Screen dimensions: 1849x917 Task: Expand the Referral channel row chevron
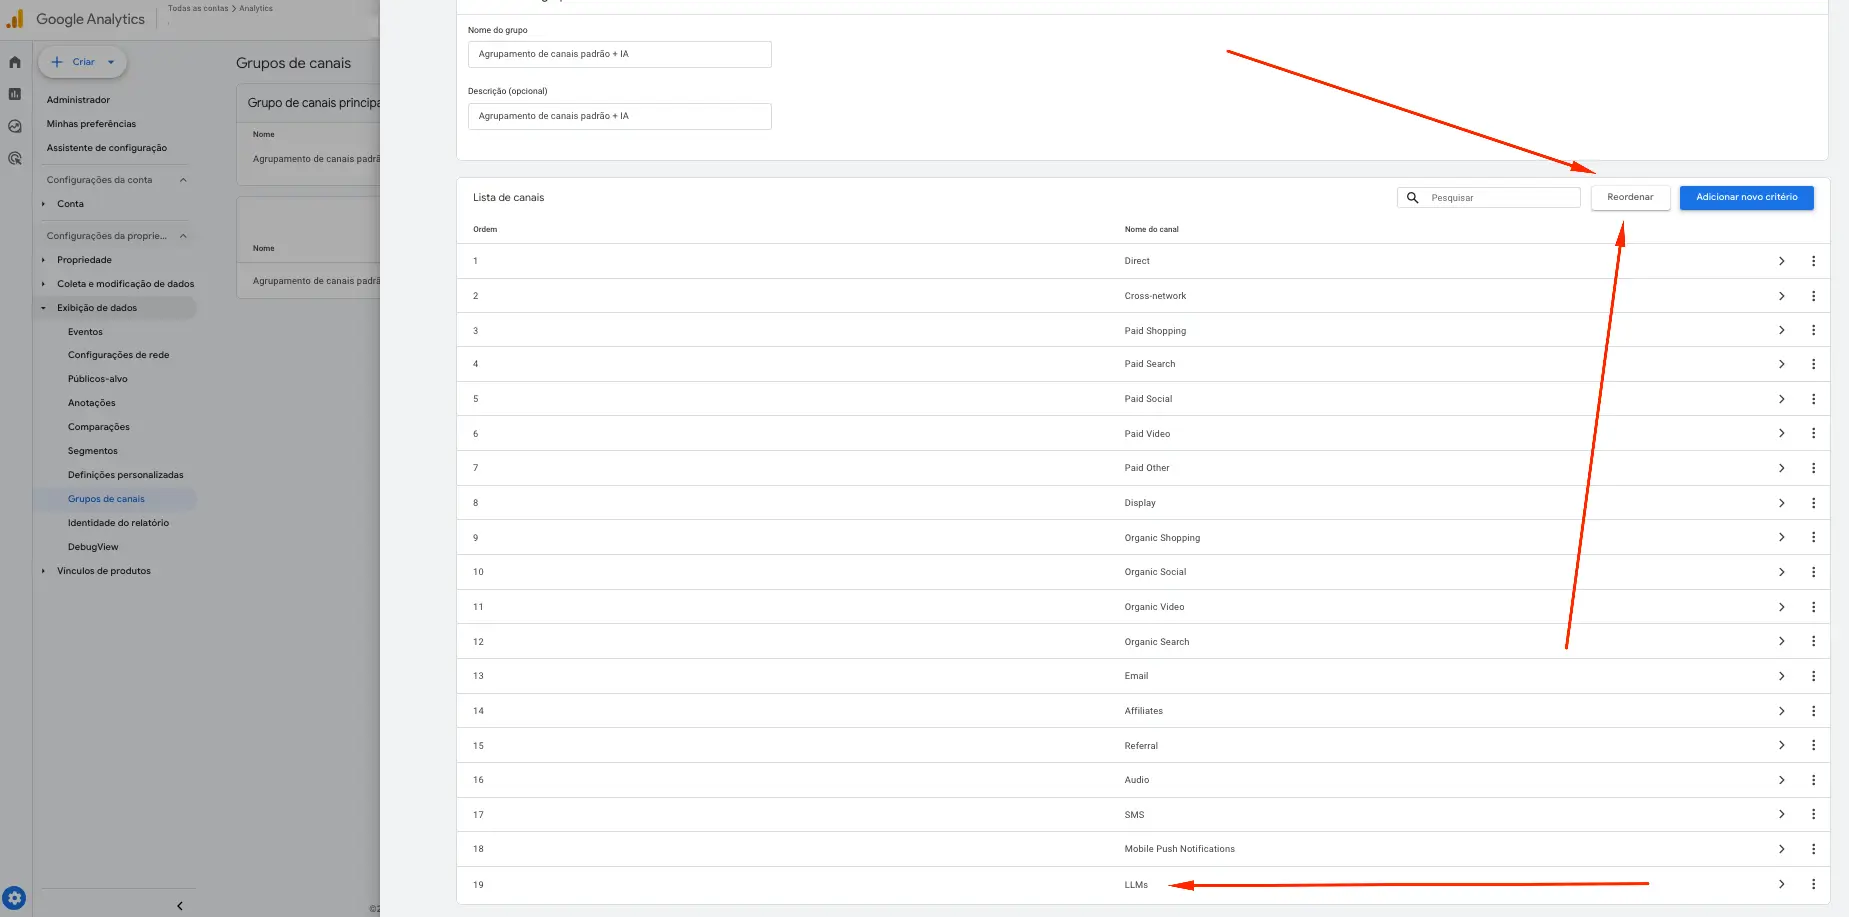(x=1781, y=745)
